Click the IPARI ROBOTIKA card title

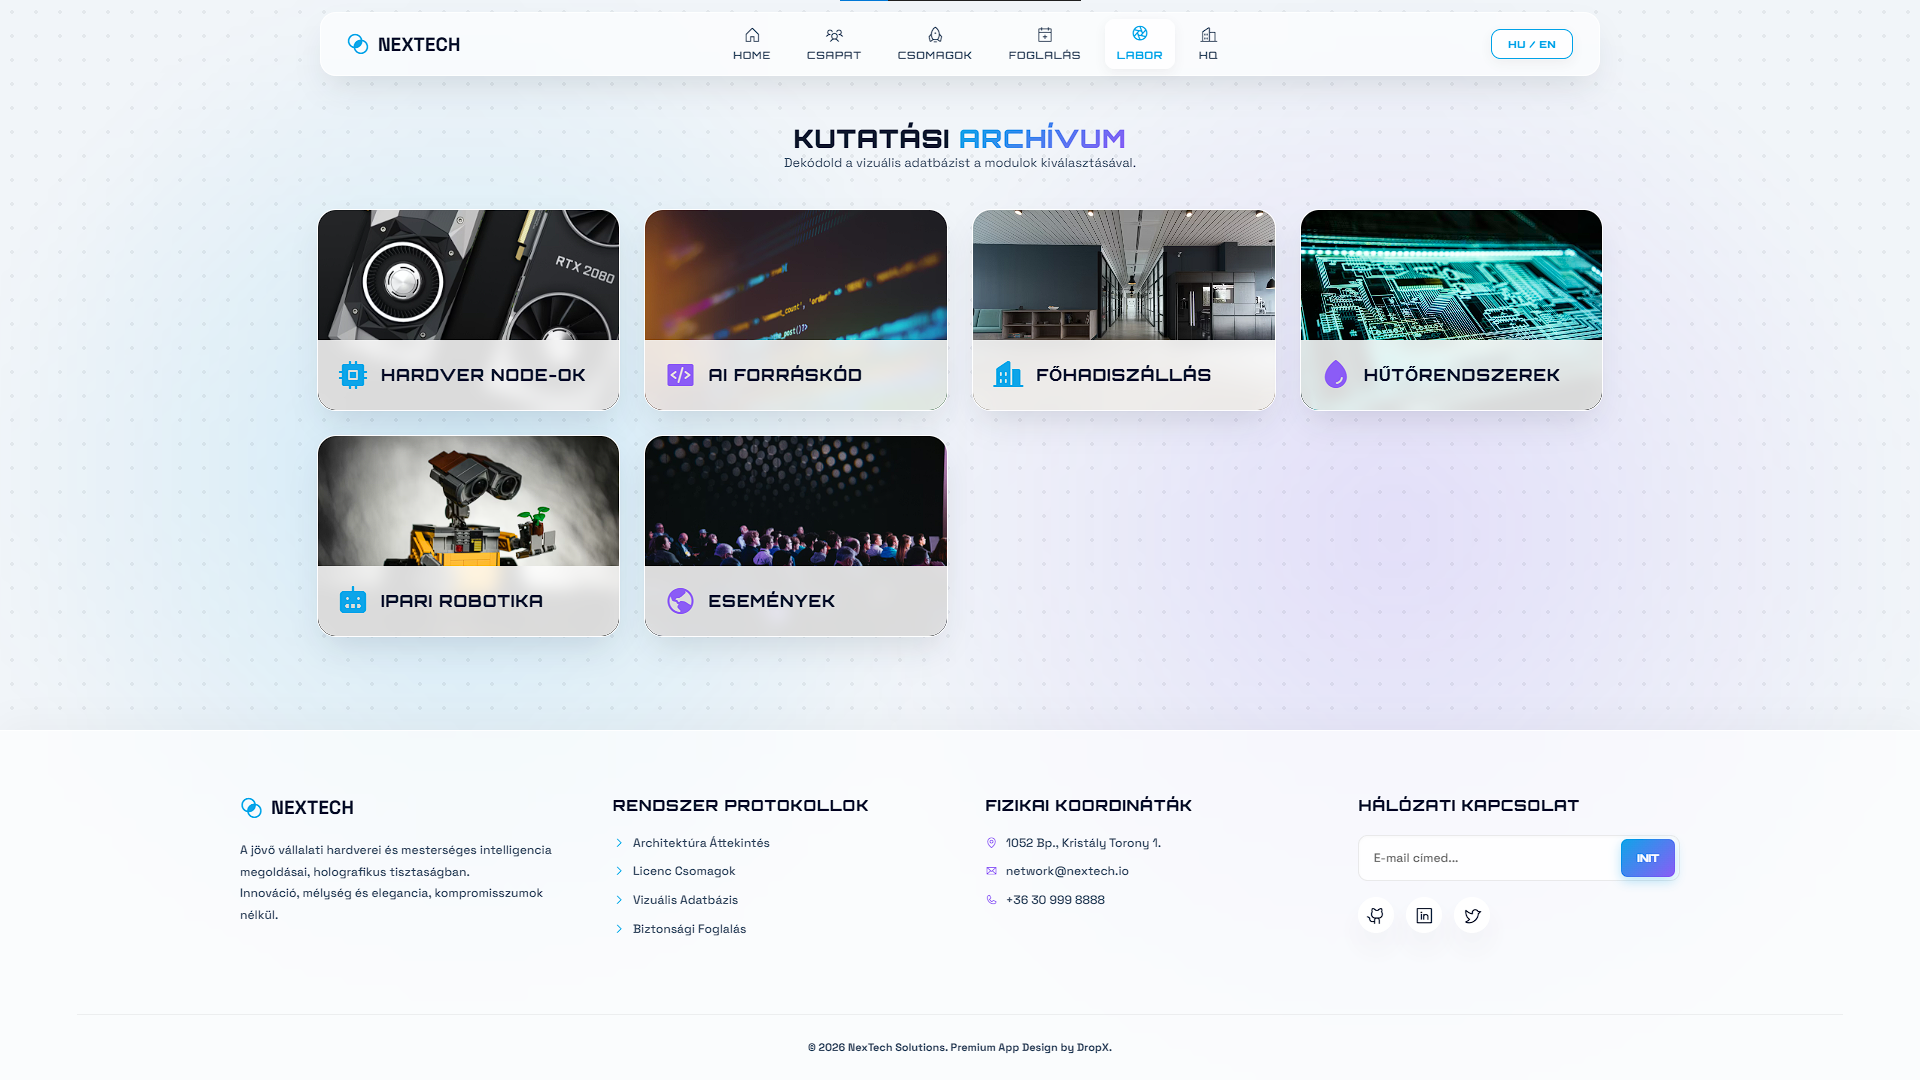click(x=461, y=601)
